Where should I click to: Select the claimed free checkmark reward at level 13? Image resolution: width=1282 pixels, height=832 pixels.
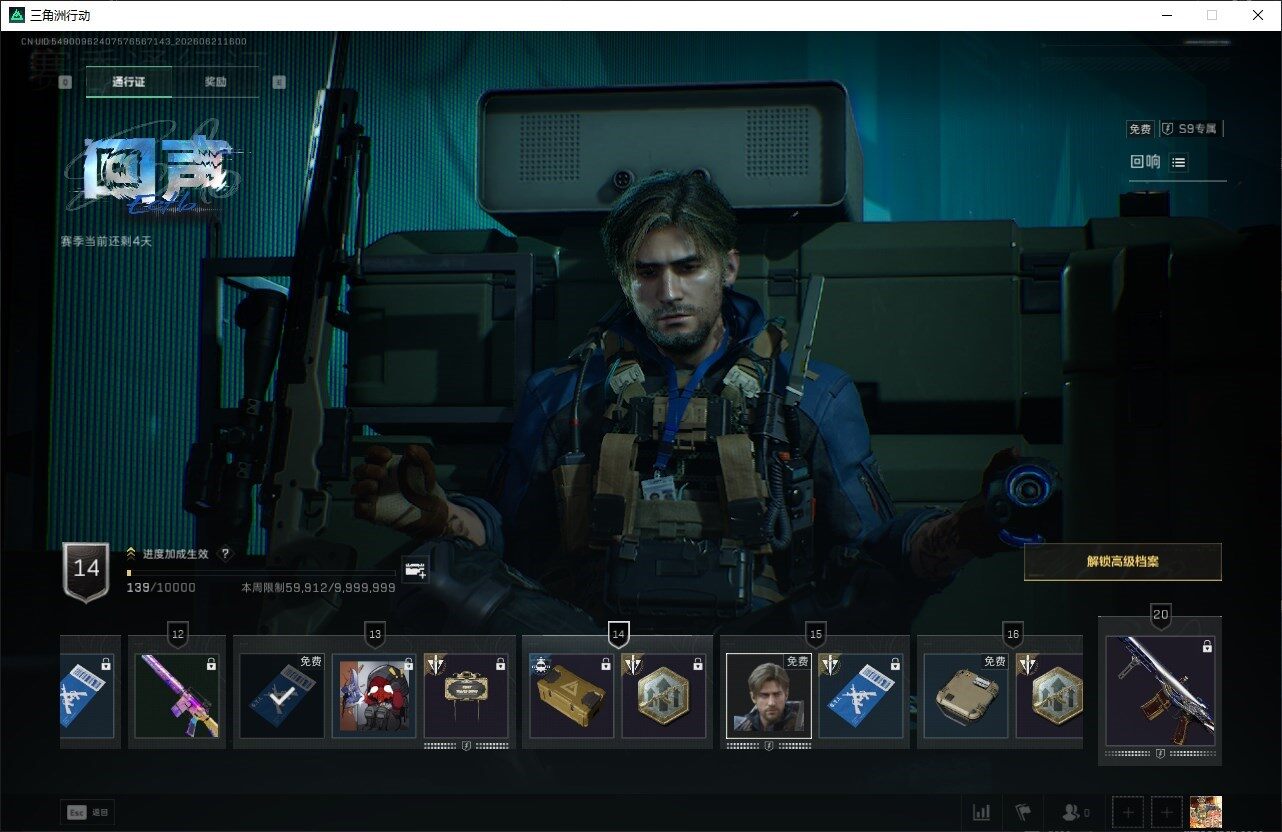(282, 695)
